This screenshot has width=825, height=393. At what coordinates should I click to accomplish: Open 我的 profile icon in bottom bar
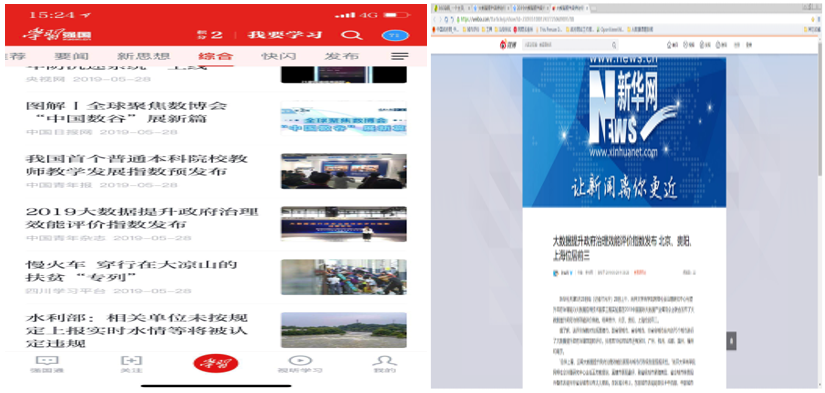tap(385, 360)
